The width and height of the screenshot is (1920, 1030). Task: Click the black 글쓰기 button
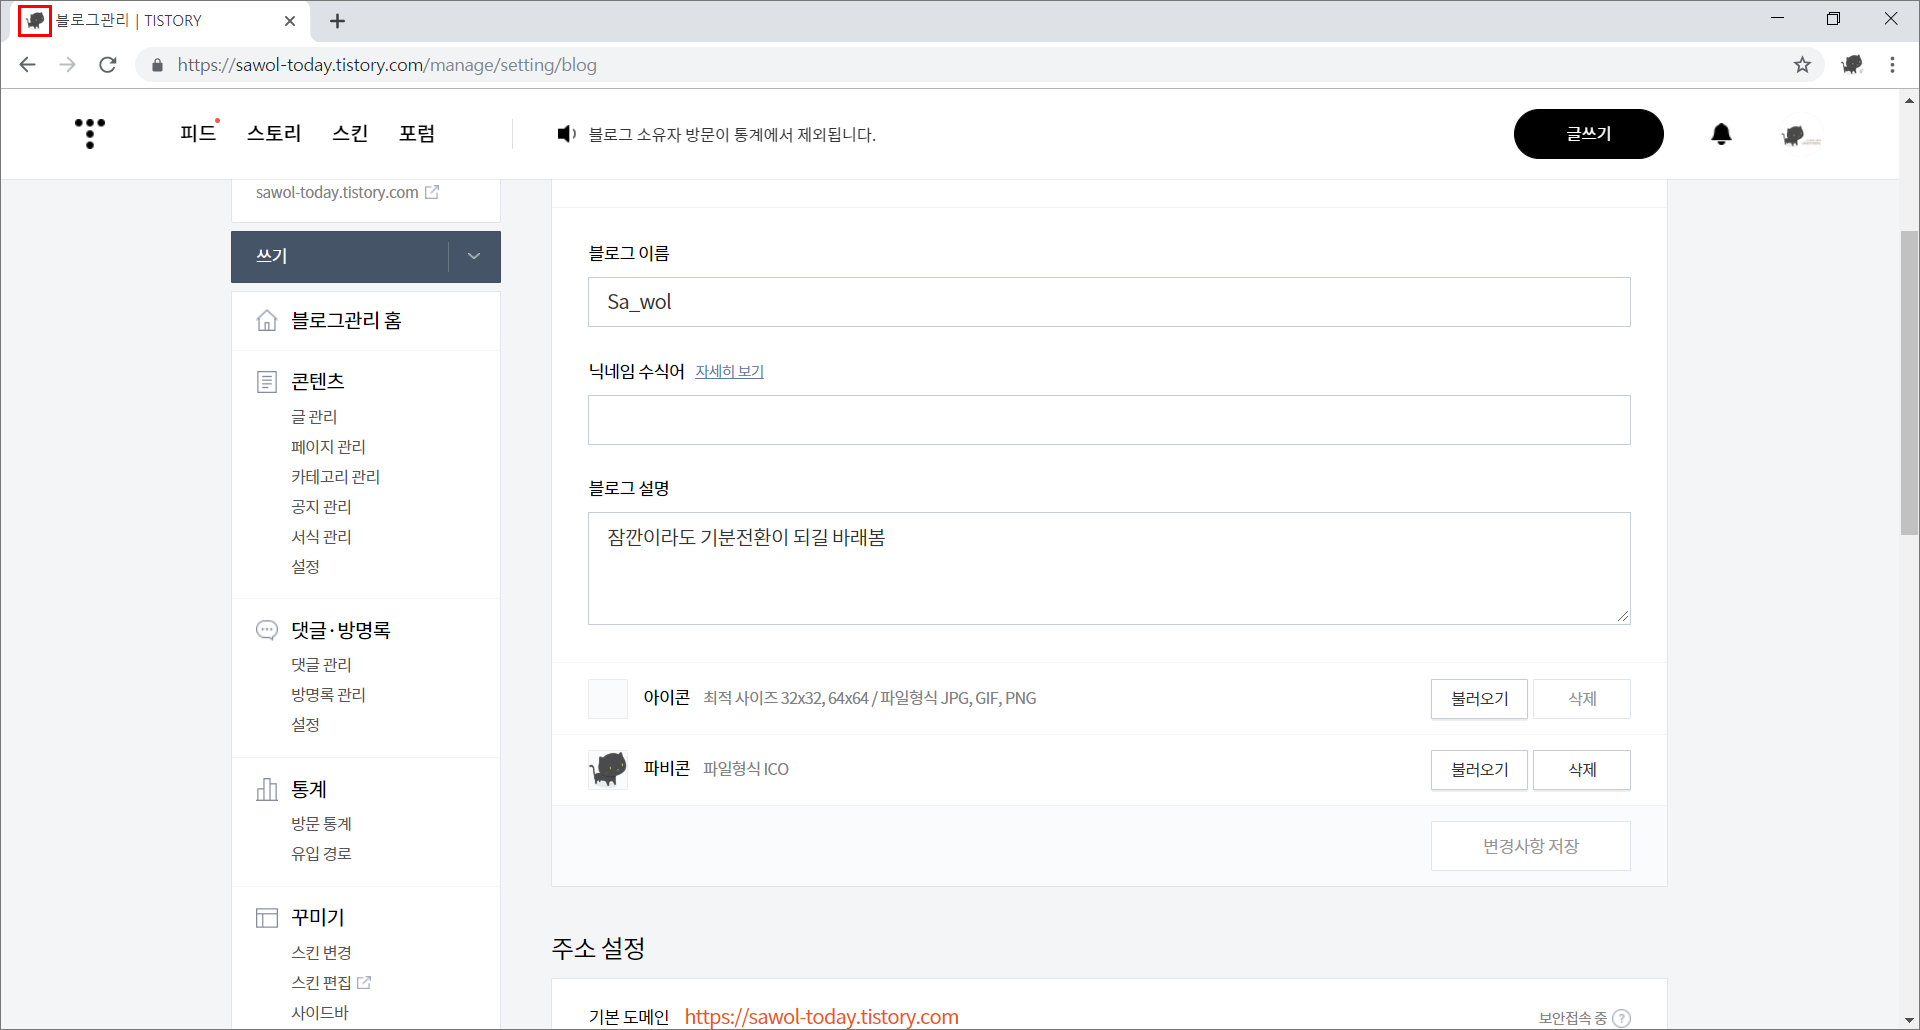(1588, 134)
